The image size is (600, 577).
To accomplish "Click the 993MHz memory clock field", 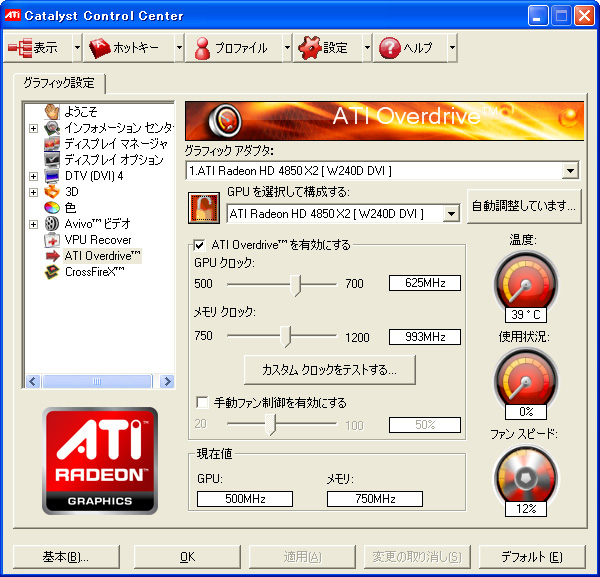I will pos(425,337).
